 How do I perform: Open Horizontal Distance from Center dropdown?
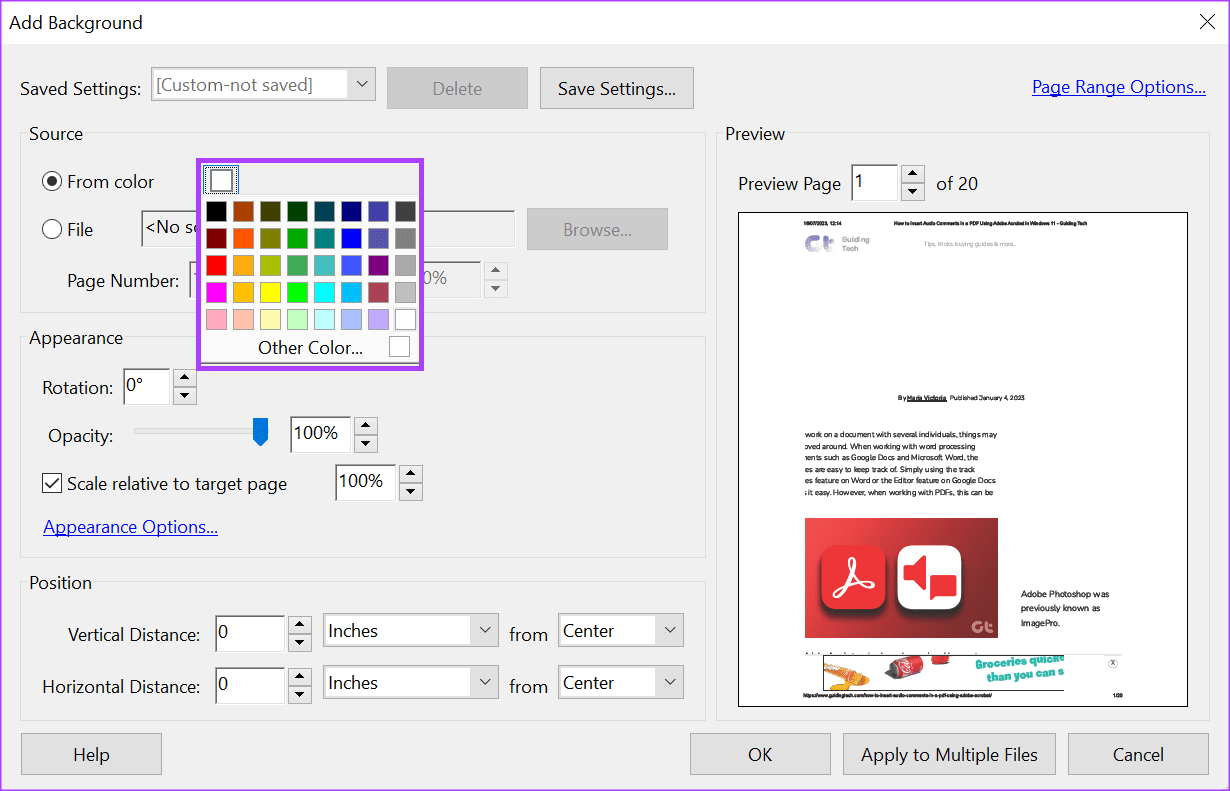click(x=669, y=683)
